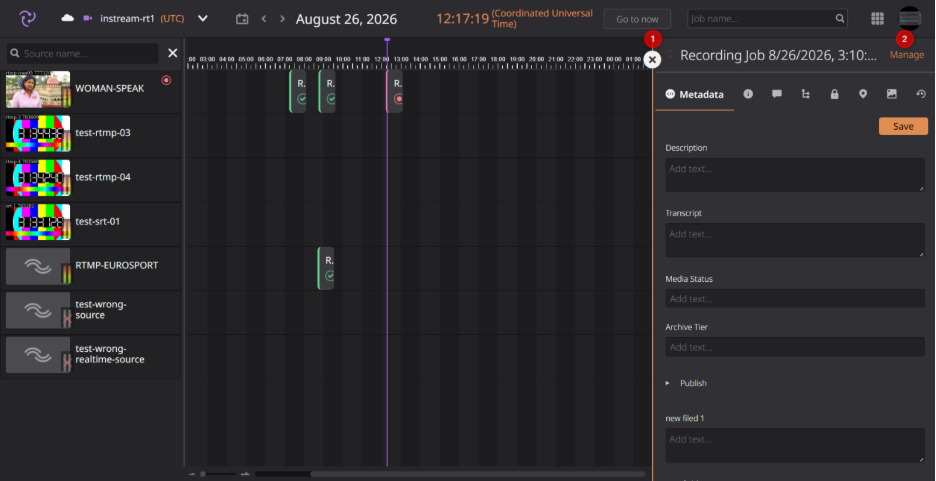Click the Go to now button

tap(637, 19)
